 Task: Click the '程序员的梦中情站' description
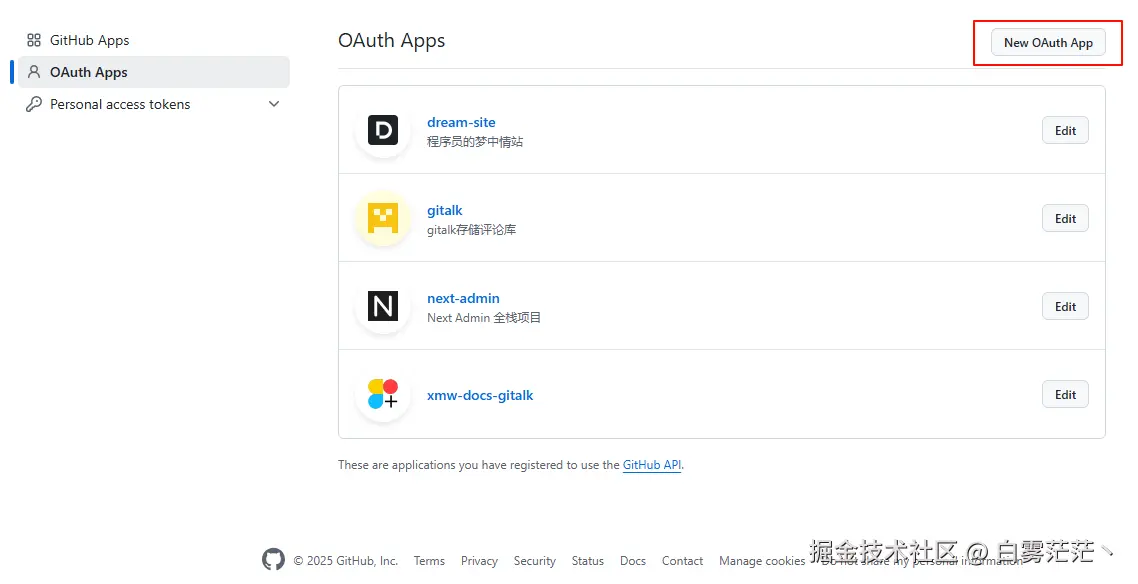pos(475,141)
